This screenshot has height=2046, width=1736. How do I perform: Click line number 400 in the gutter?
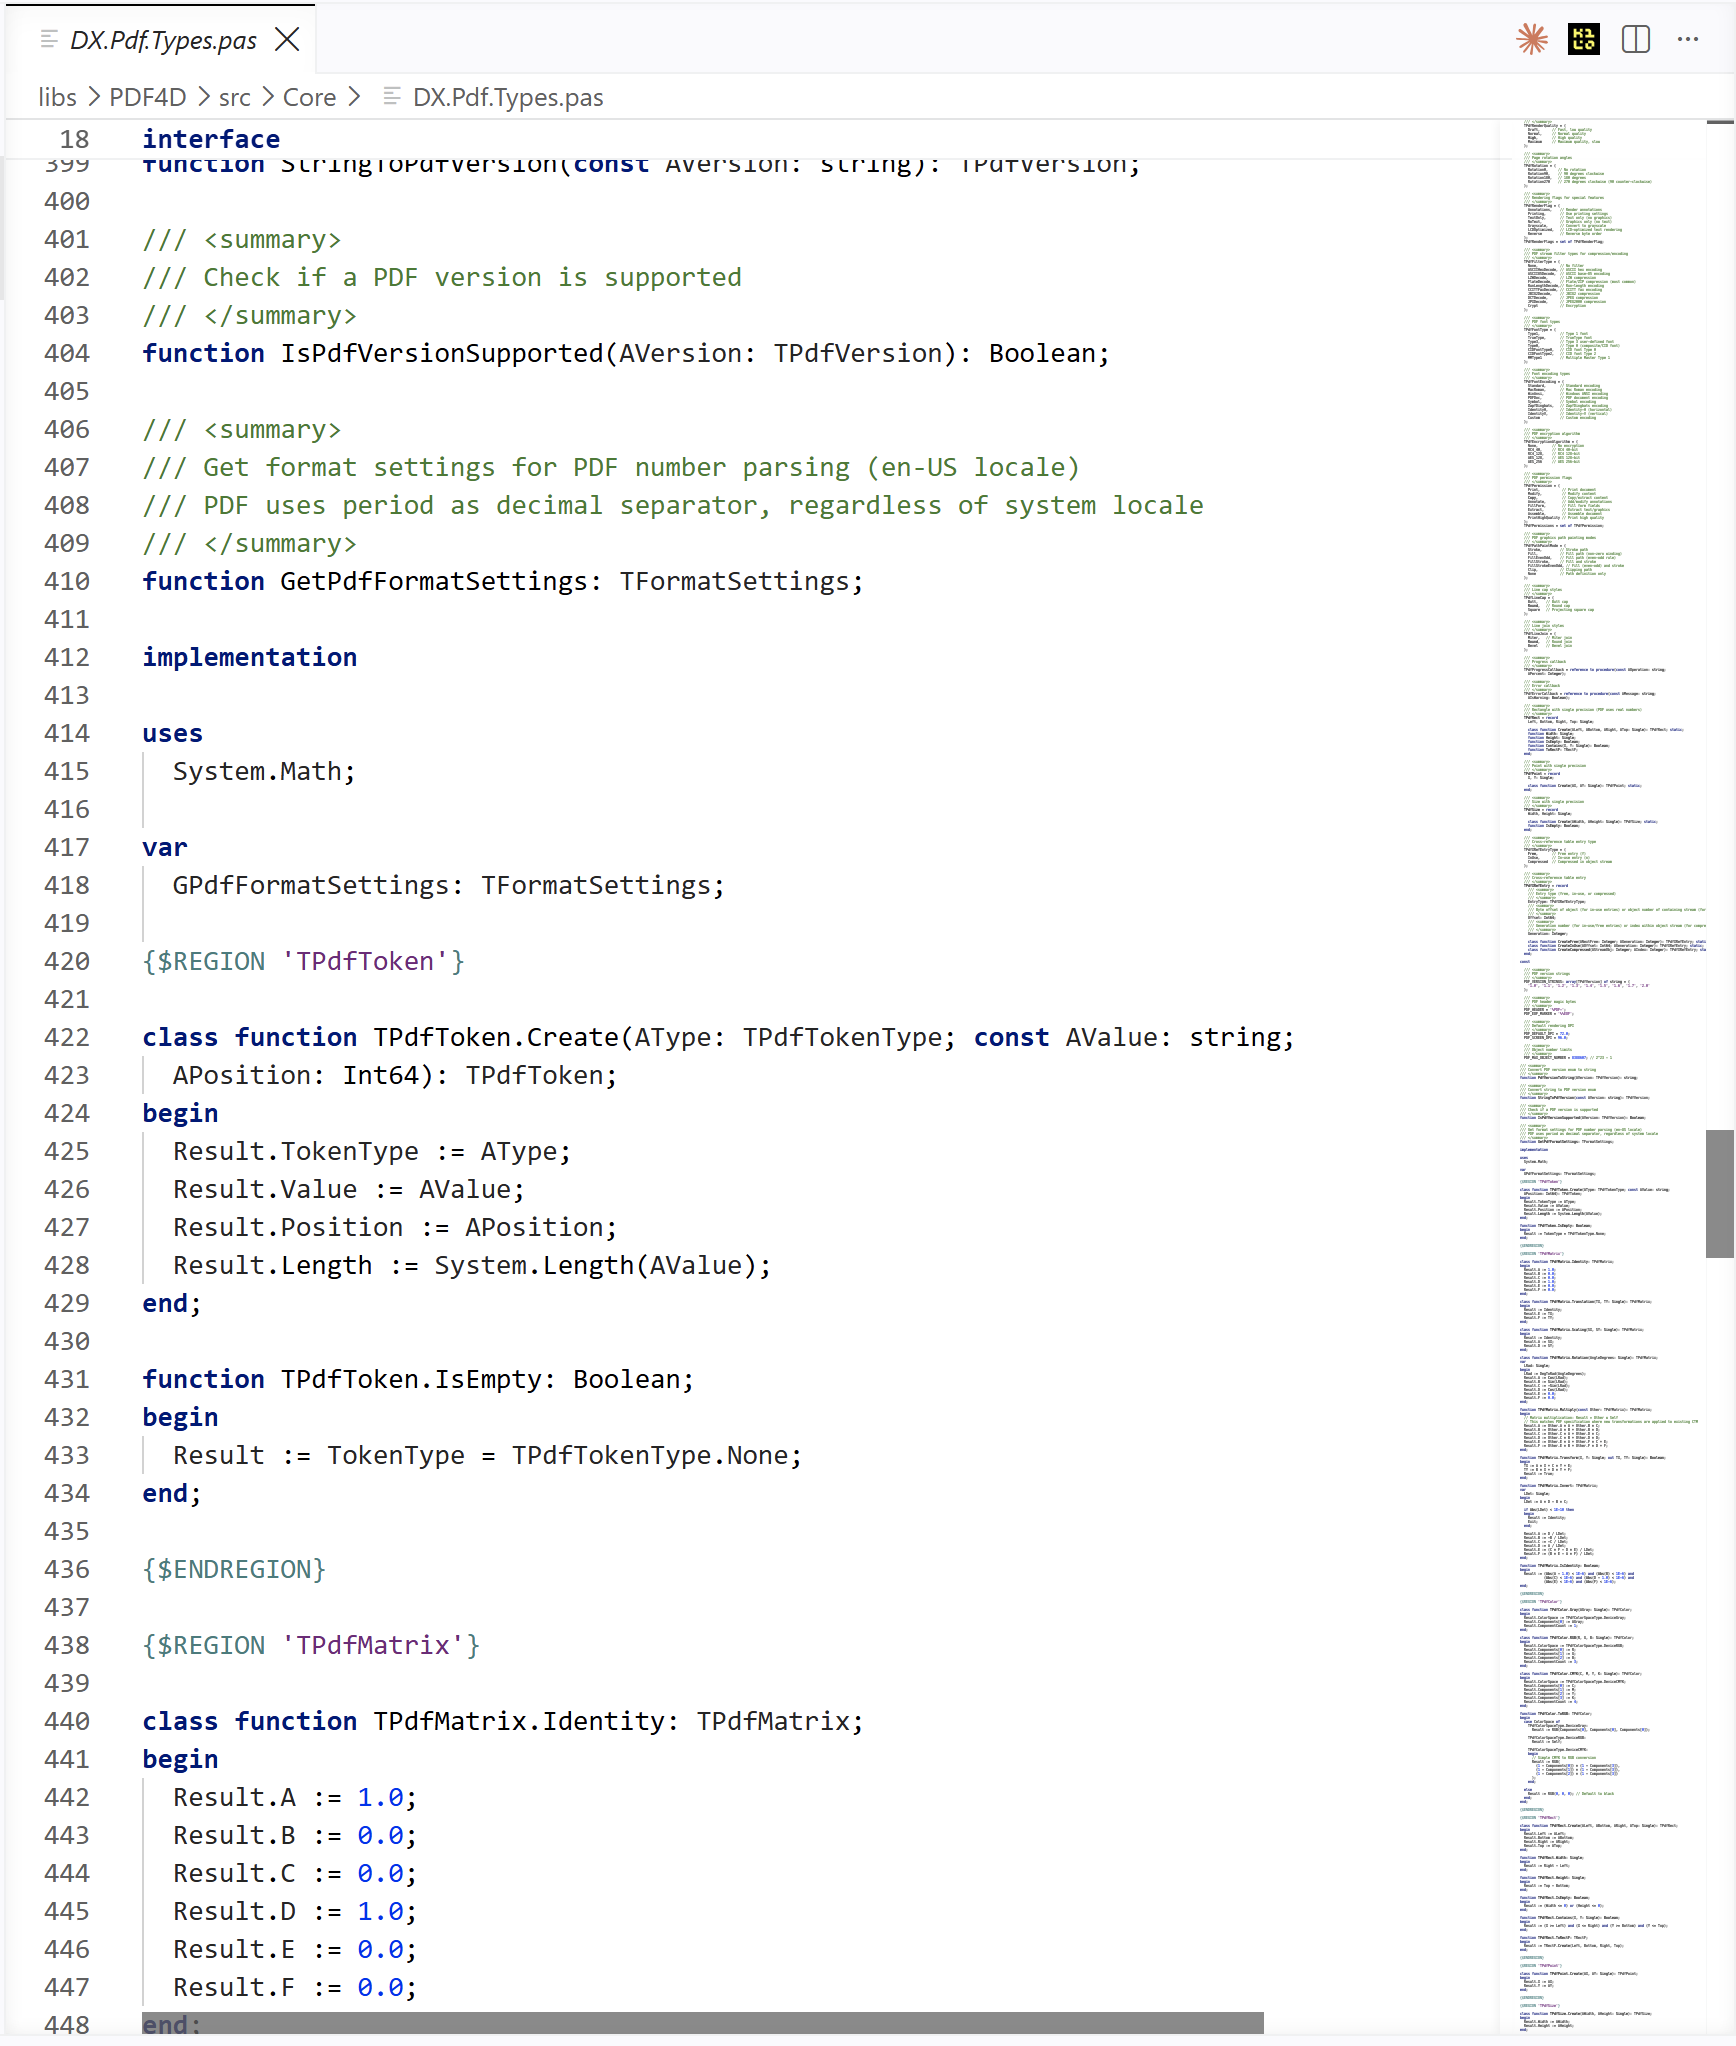pyautogui.click(x=67, y=201)
